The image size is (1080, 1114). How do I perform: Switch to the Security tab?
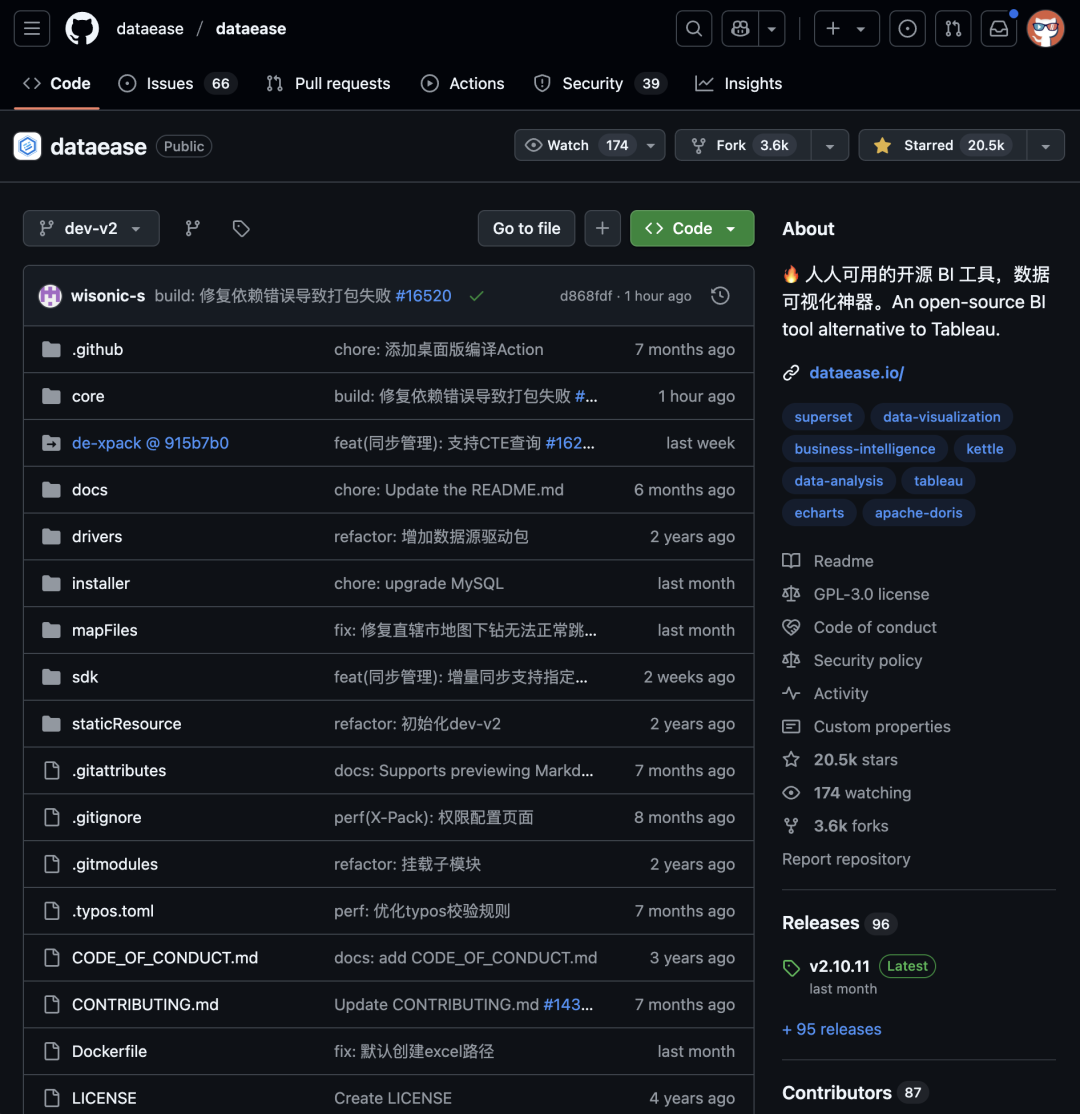coord(600,83)
